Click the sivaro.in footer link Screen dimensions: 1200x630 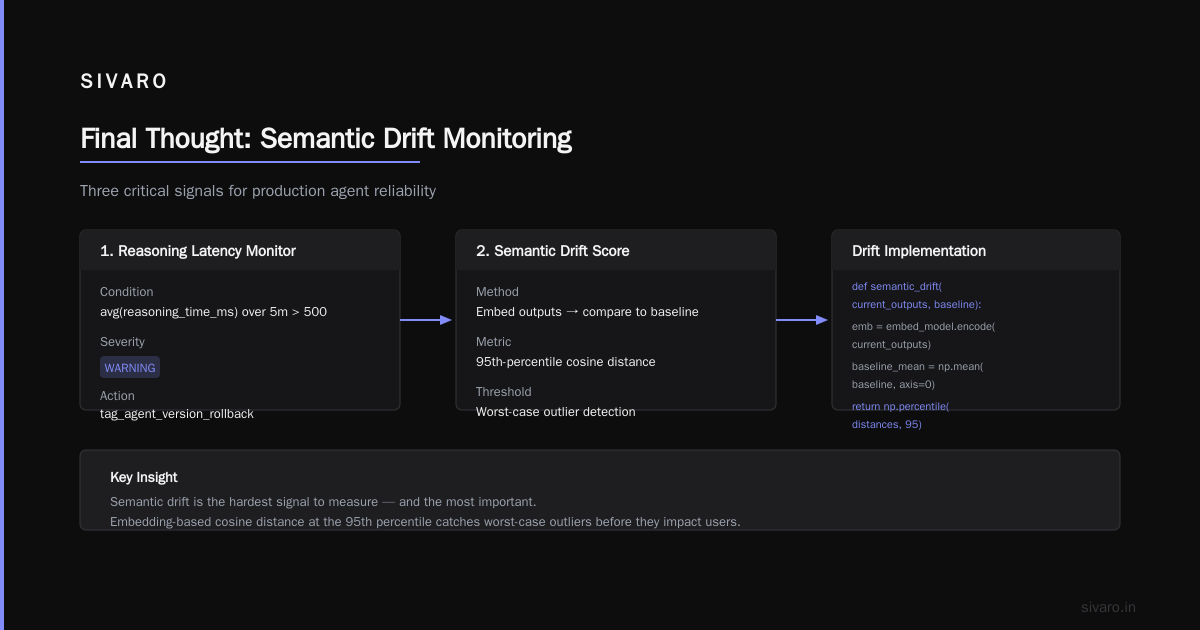pos(1108,607)
